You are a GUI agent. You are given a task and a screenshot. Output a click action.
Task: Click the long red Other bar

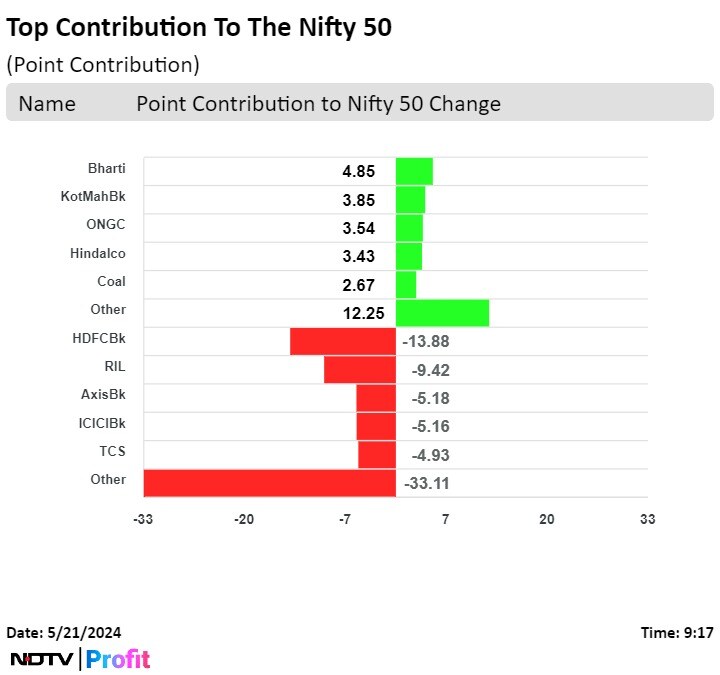(270, 483)
